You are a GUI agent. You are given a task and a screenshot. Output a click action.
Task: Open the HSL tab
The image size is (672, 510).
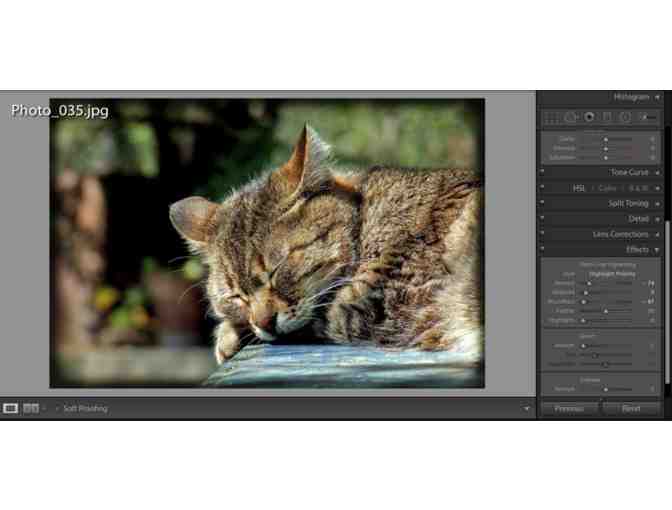(580, 188)
